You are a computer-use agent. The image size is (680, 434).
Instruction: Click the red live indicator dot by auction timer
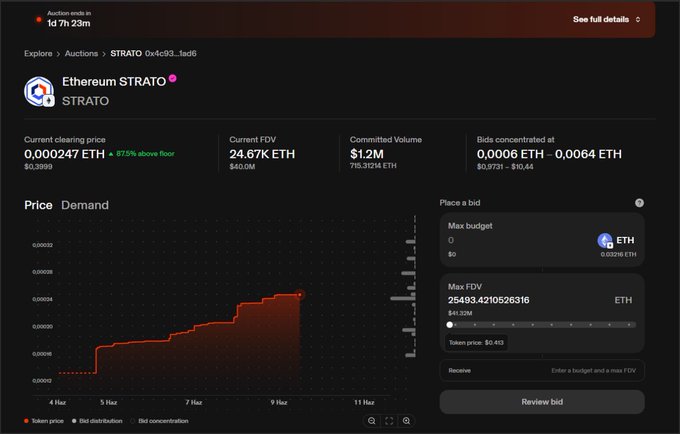click(39, 20)
